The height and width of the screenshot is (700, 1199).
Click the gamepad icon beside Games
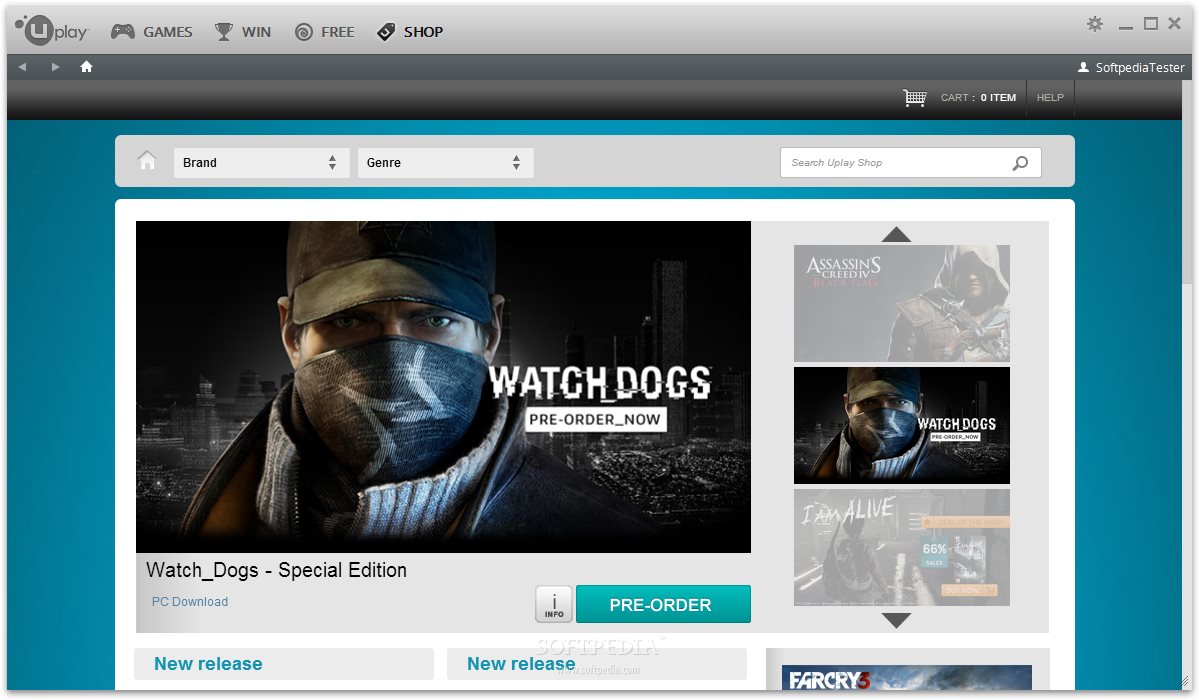[x=122, y=31]
